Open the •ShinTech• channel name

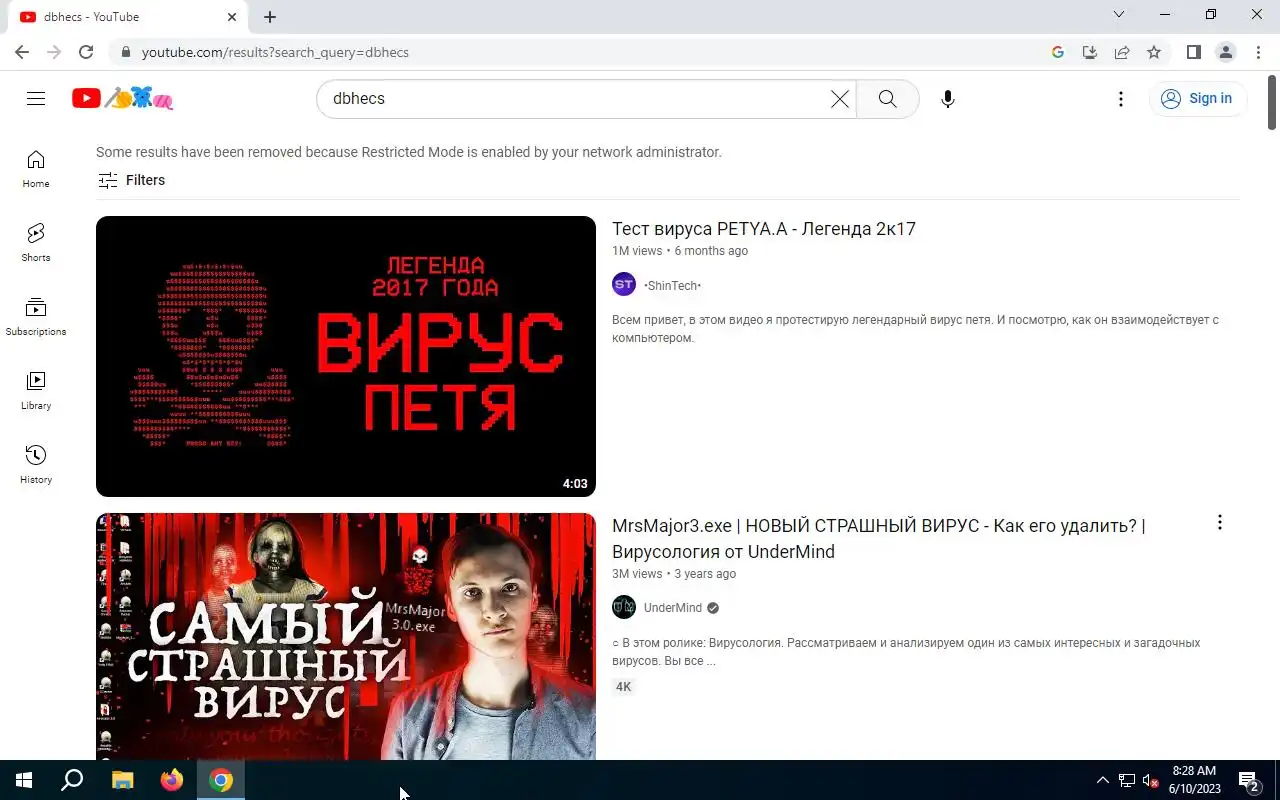click(673, 286)
